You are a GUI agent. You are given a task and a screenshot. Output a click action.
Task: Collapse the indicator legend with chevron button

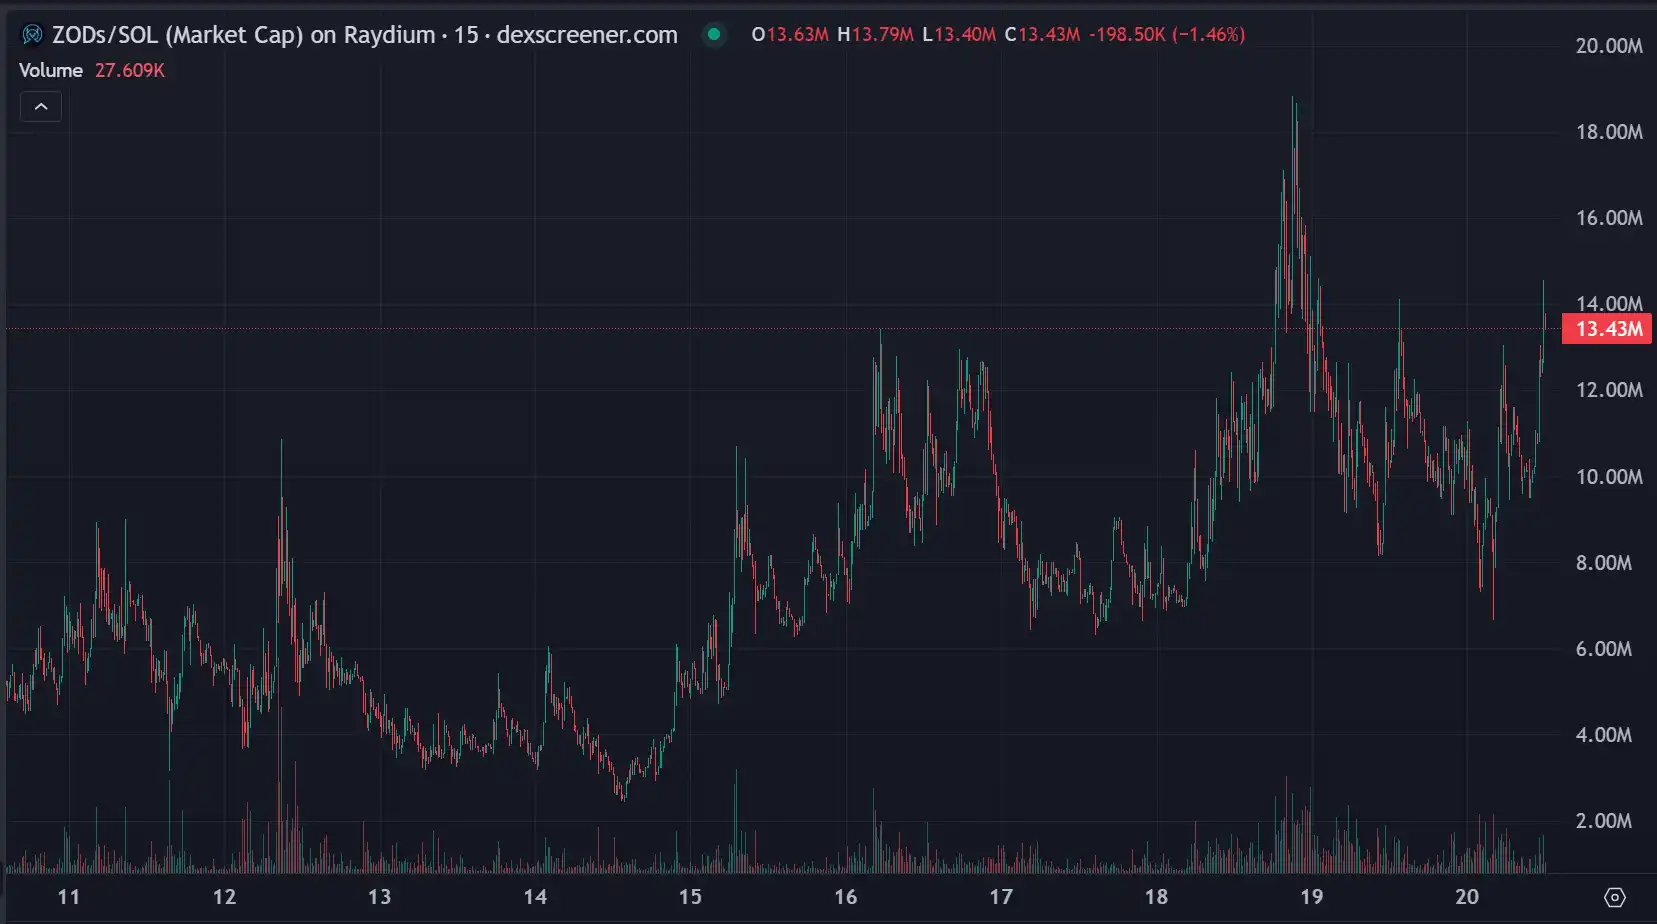[x=41, y=106]
